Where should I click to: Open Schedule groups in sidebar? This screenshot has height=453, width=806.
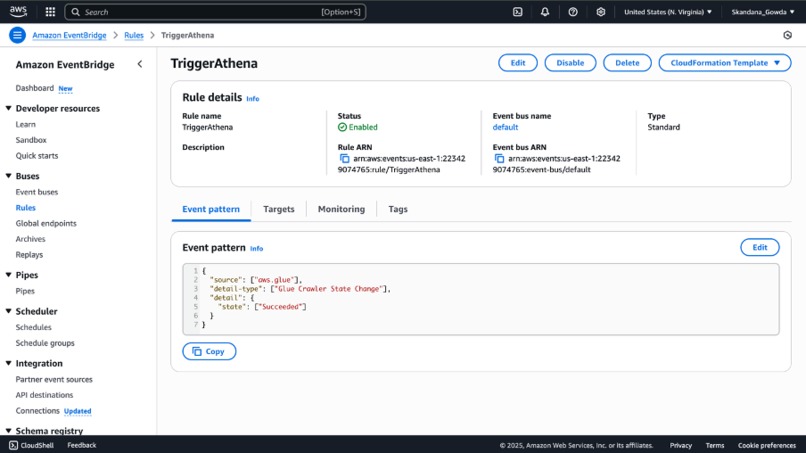(45, 343)
